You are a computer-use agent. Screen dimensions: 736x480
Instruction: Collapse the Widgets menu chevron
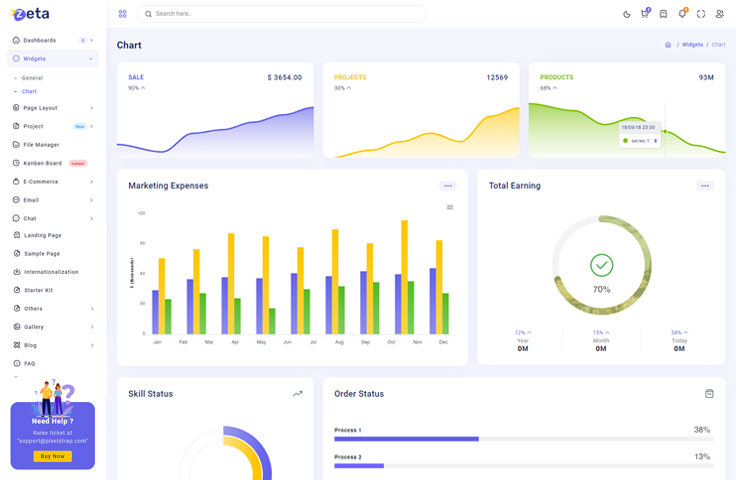91,59
